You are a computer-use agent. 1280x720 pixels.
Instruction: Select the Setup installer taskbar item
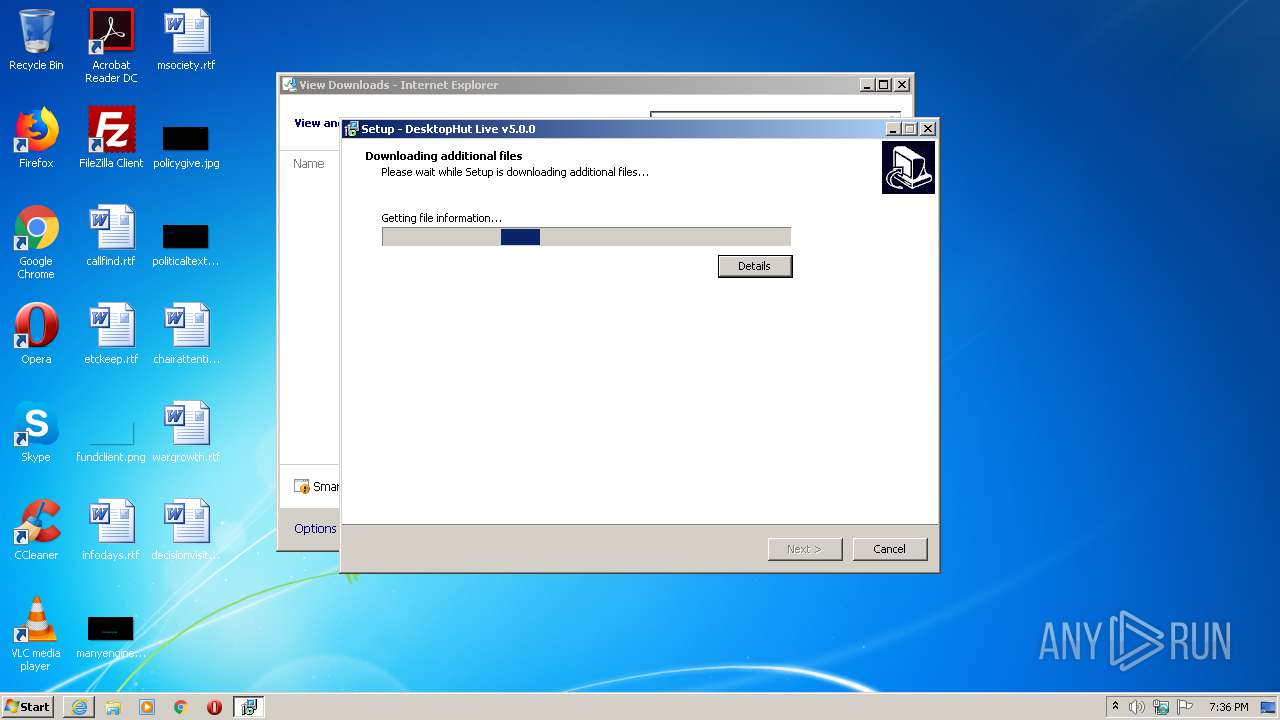pyautogui.click(x=249, y=707)
